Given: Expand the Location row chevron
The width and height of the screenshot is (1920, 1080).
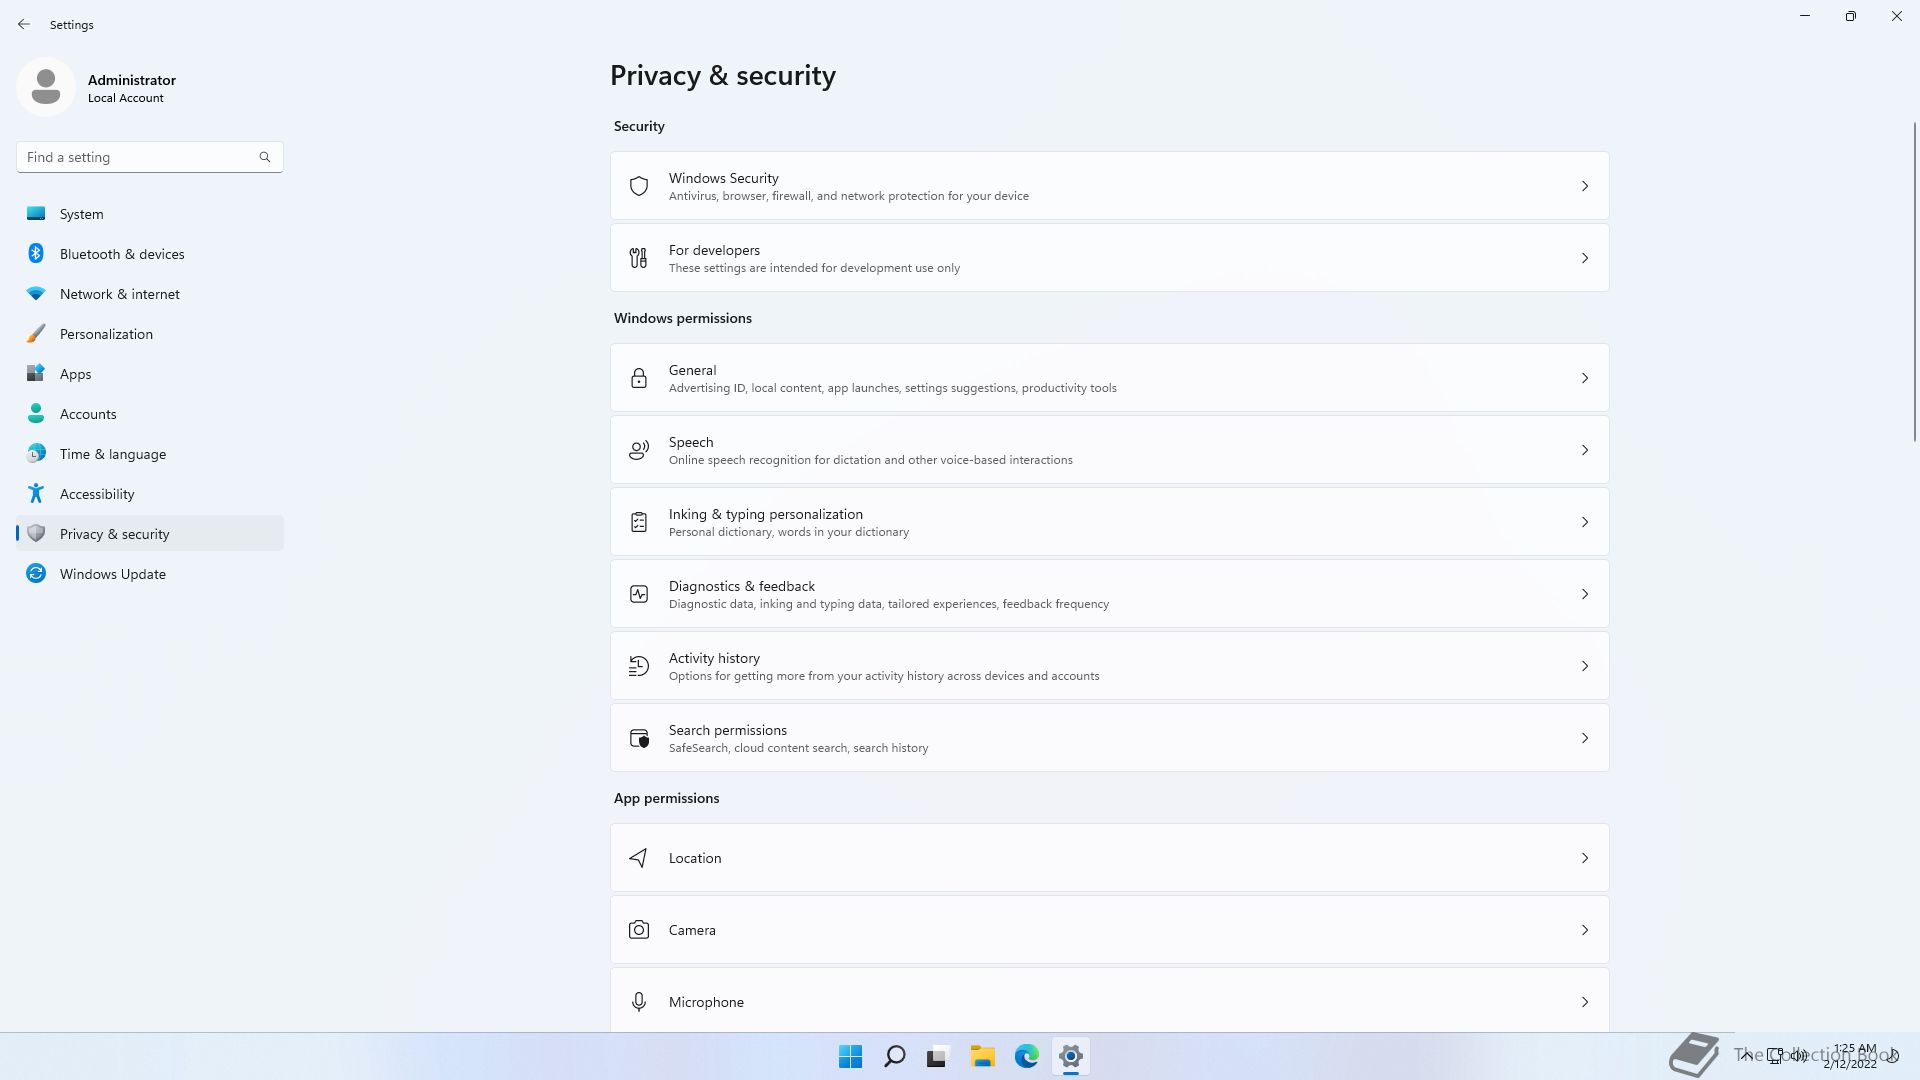Looking at the screenshot, I should [1584, 858].
